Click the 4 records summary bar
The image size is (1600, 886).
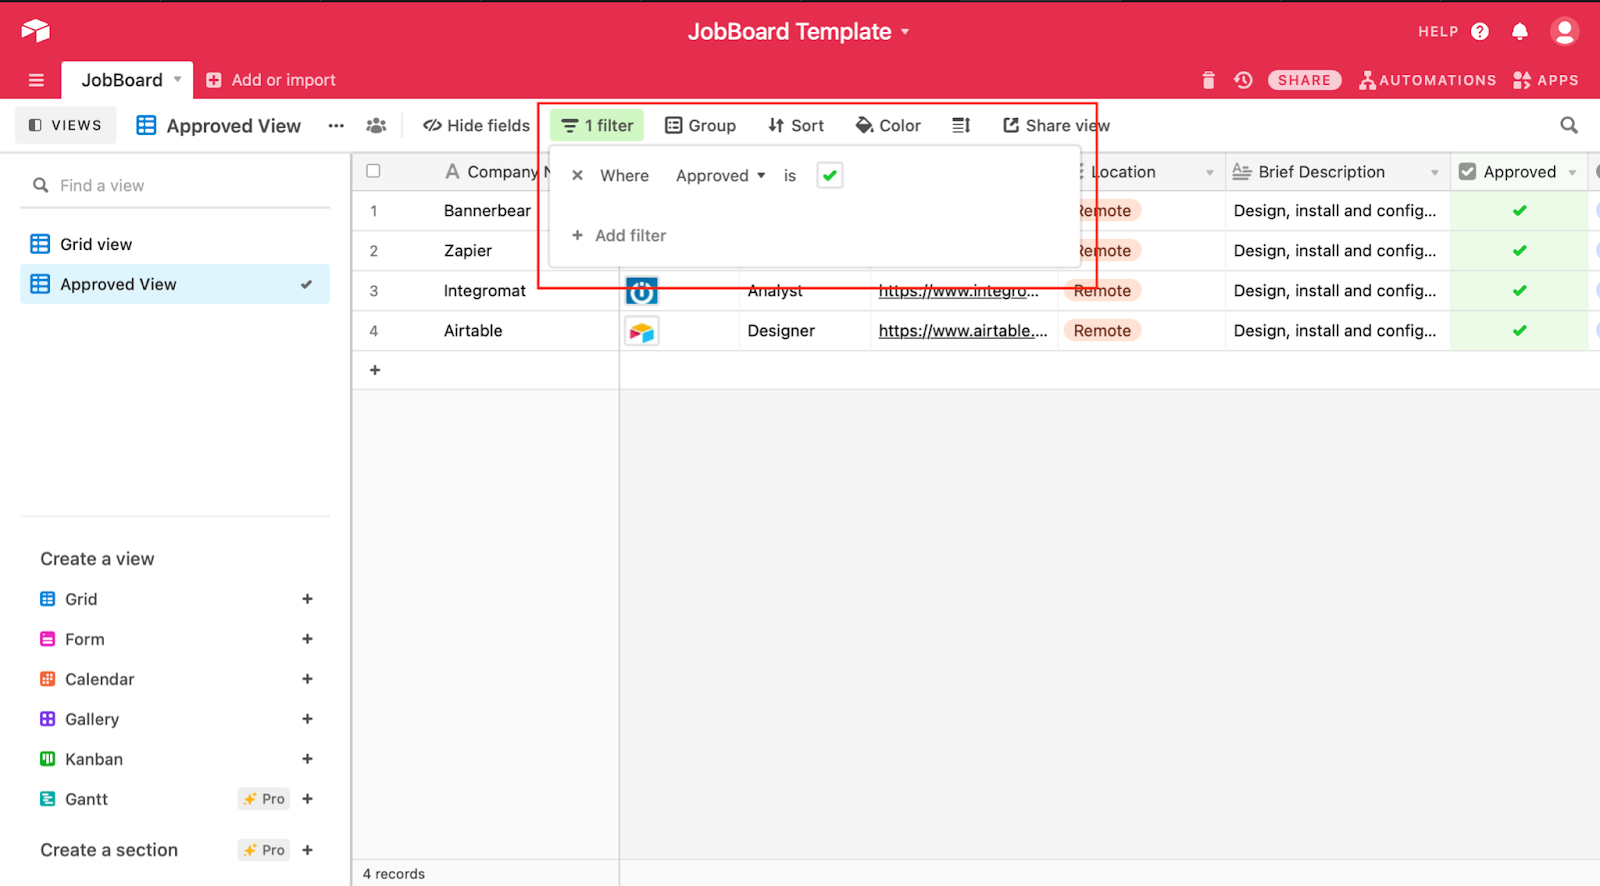[393, 873]
